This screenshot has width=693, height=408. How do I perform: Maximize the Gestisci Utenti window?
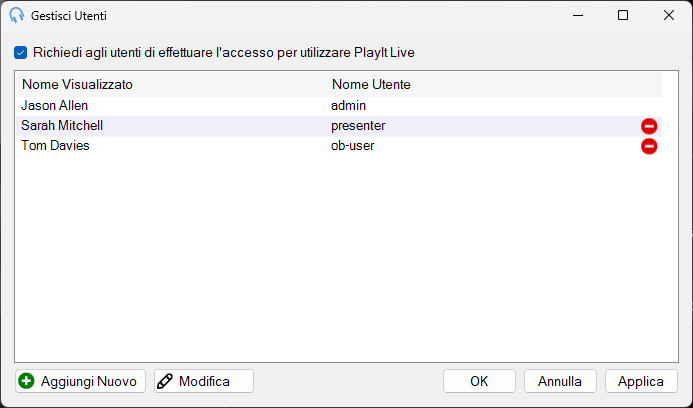click(x=623, y=15)
